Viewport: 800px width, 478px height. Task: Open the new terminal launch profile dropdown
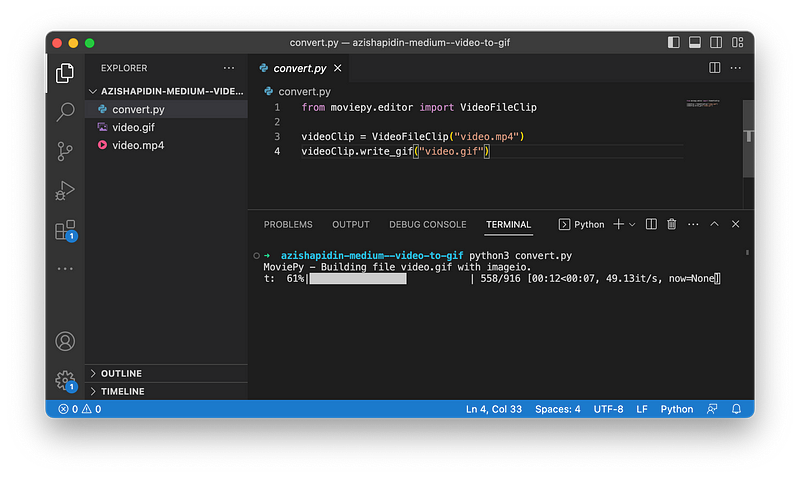(632, 224)
